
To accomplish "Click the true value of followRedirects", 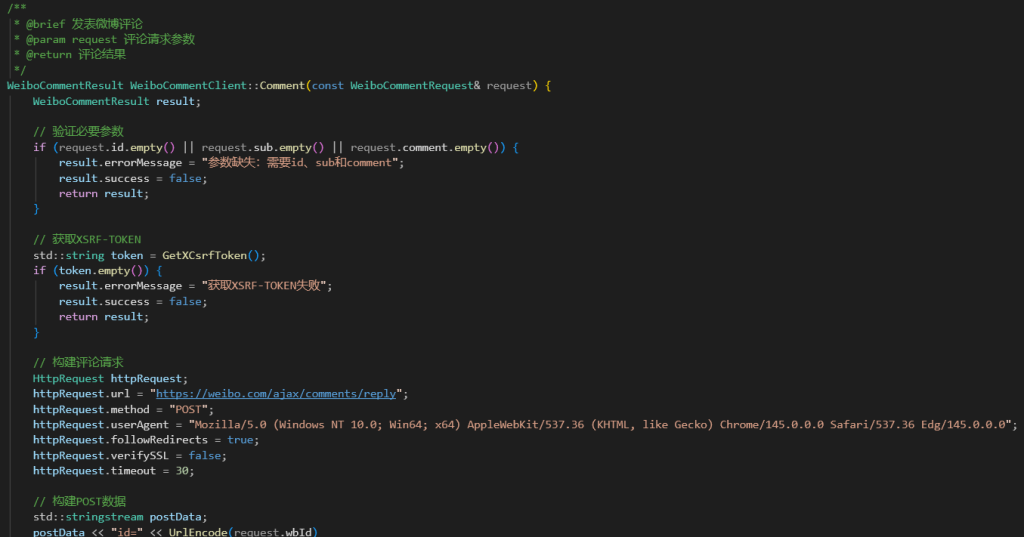I will [240, 440].
